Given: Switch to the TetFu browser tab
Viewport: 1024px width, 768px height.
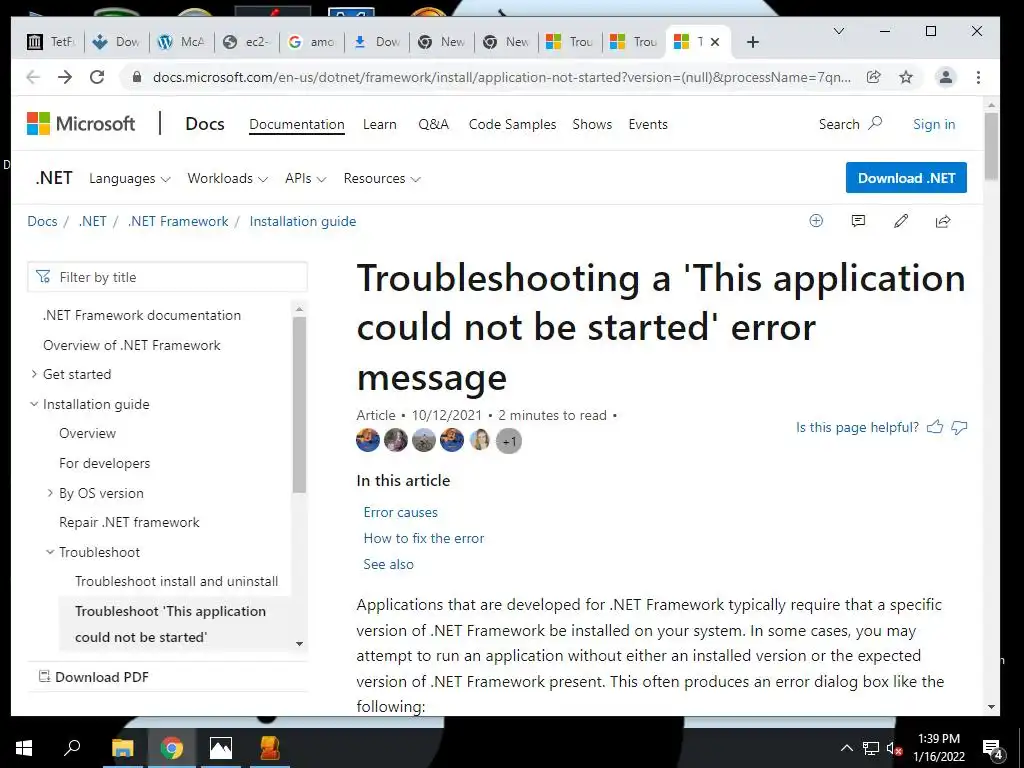Looking at the screenshot, I should coord(51,42).
